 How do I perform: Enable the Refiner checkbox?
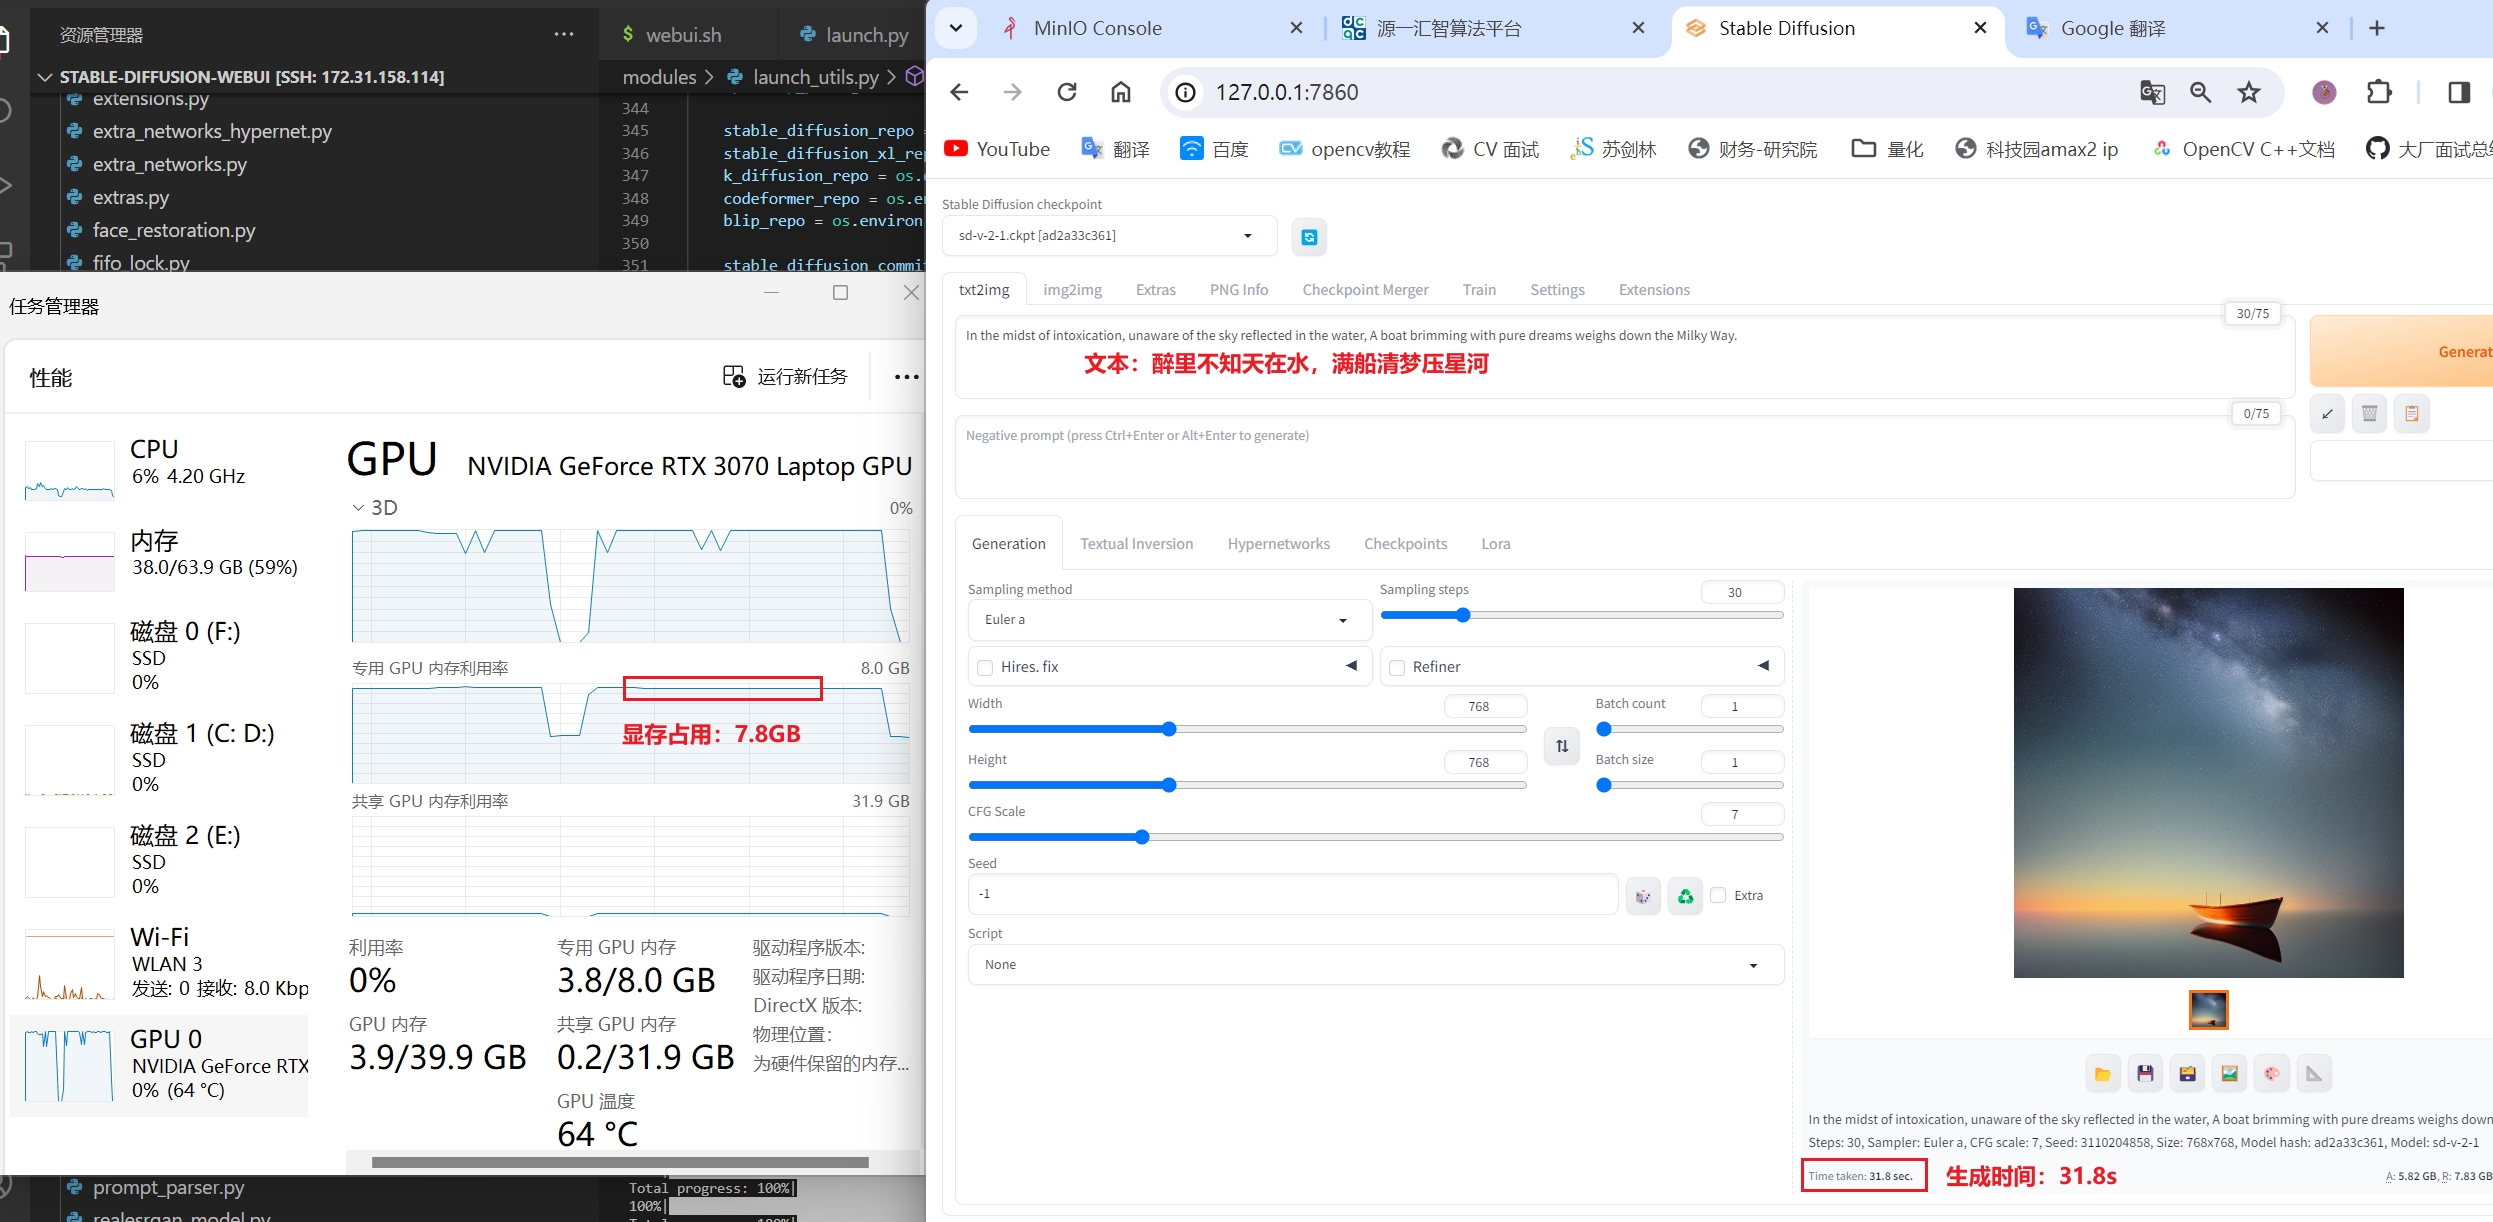[x=1397, y=668]
